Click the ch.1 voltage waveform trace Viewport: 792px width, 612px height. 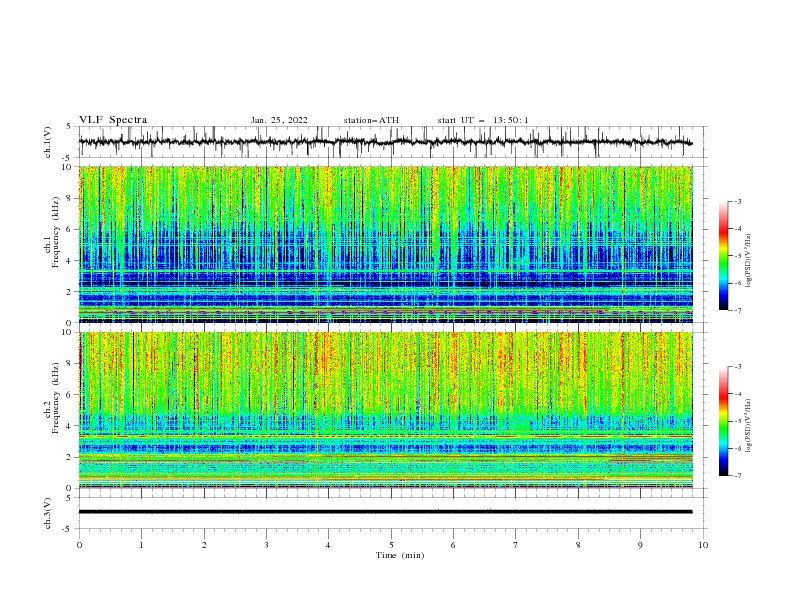tap(385, 142)
